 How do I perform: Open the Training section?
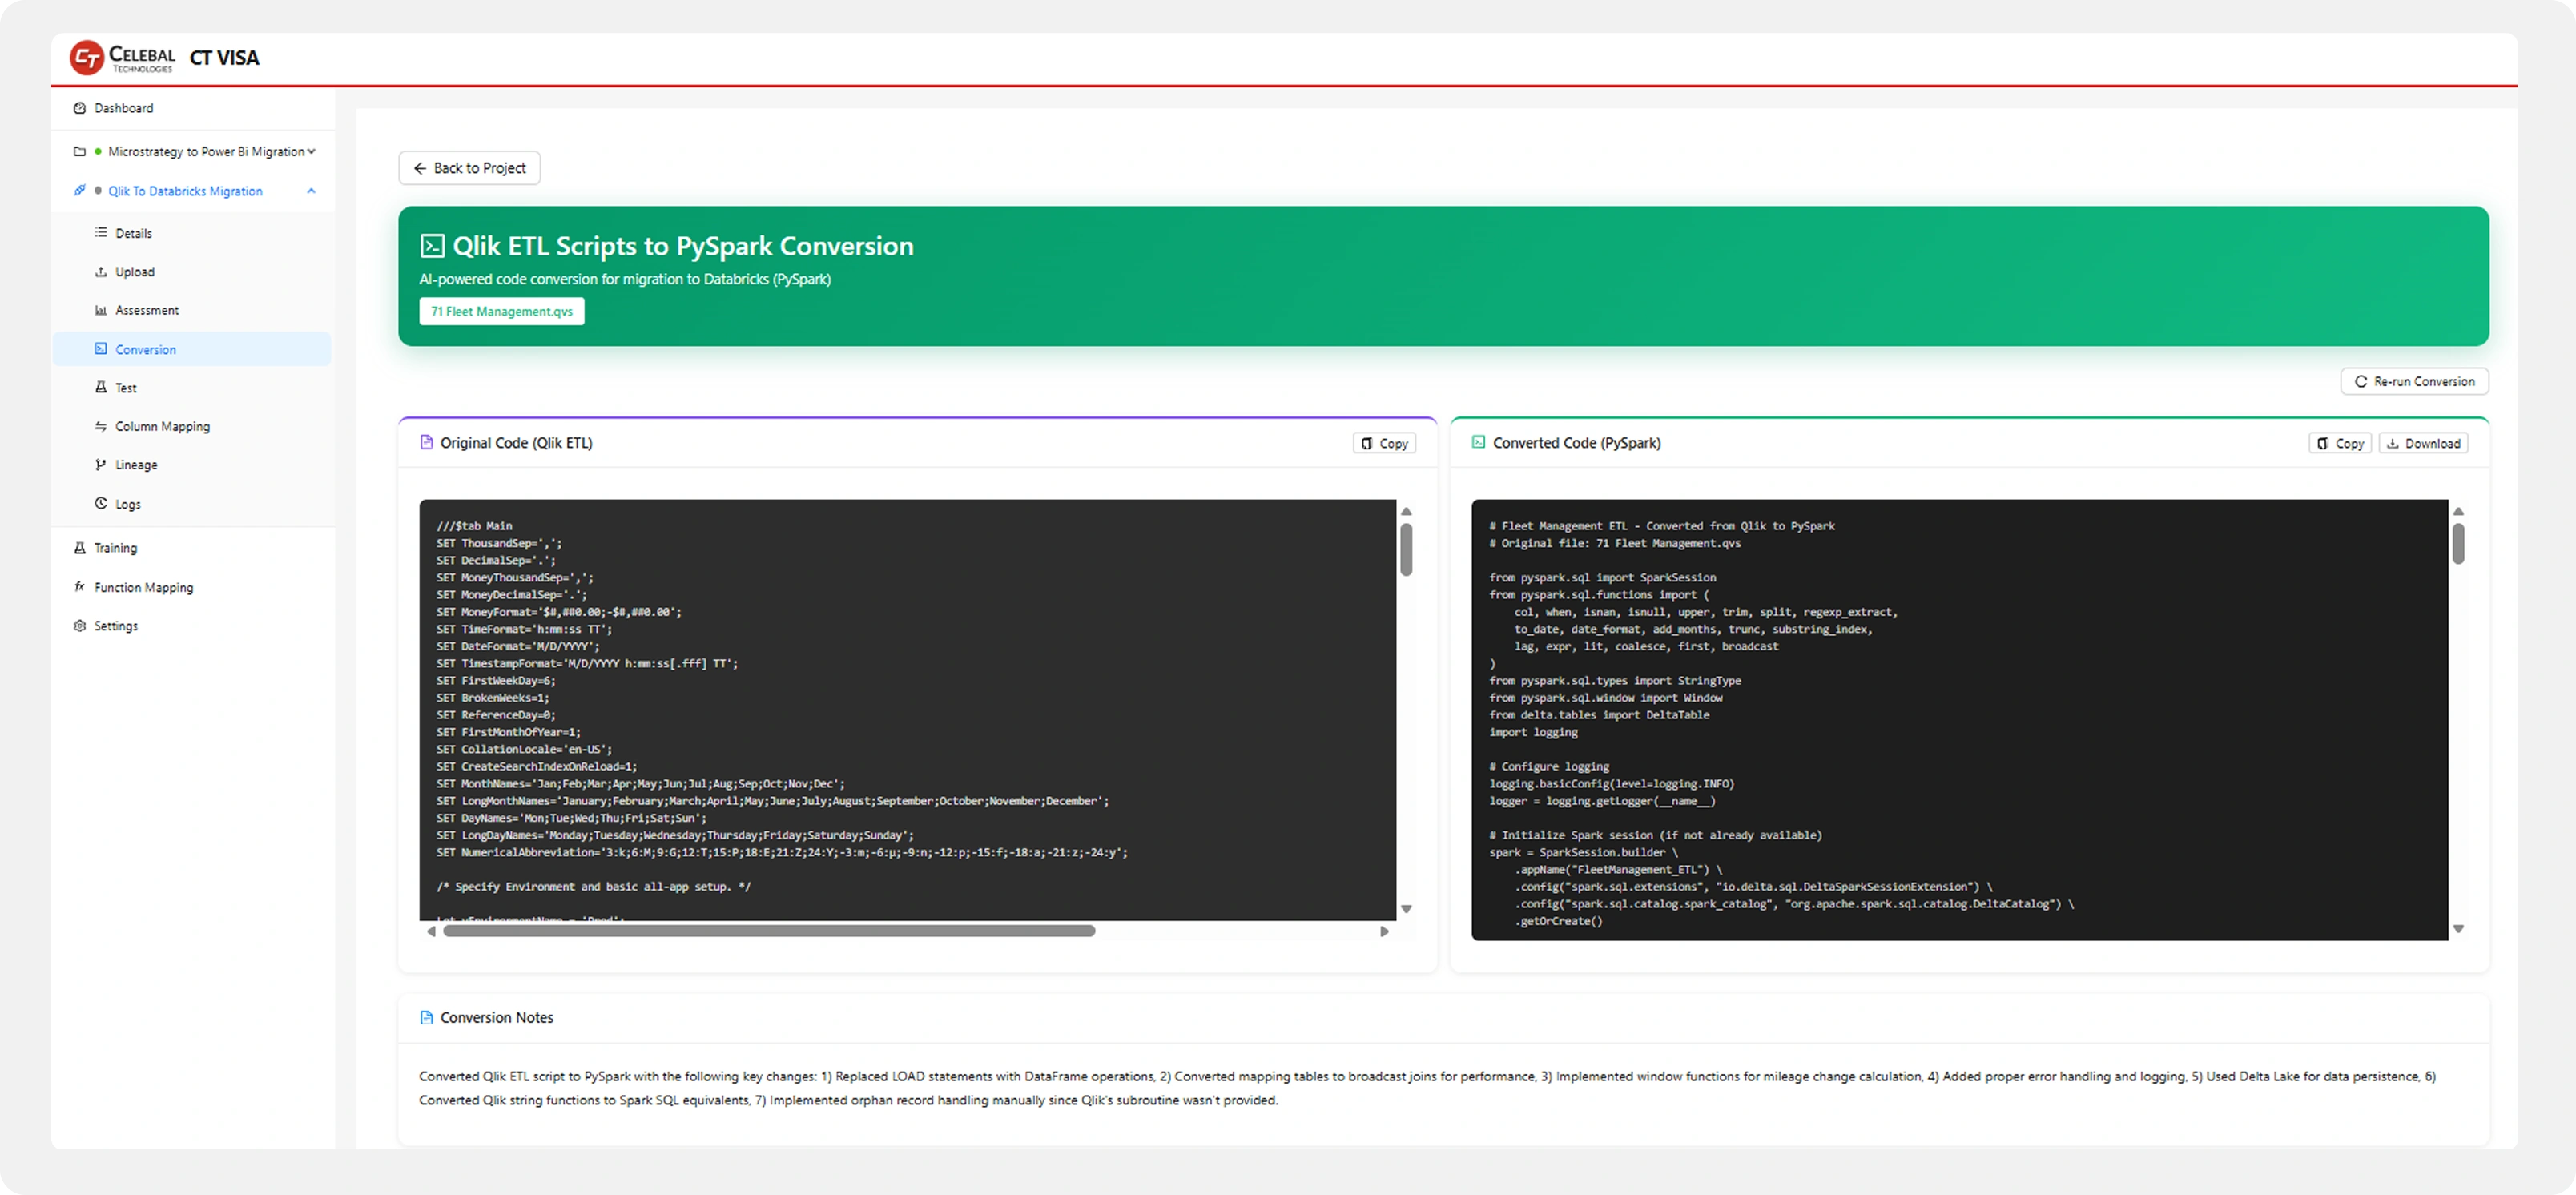(193, 548)
